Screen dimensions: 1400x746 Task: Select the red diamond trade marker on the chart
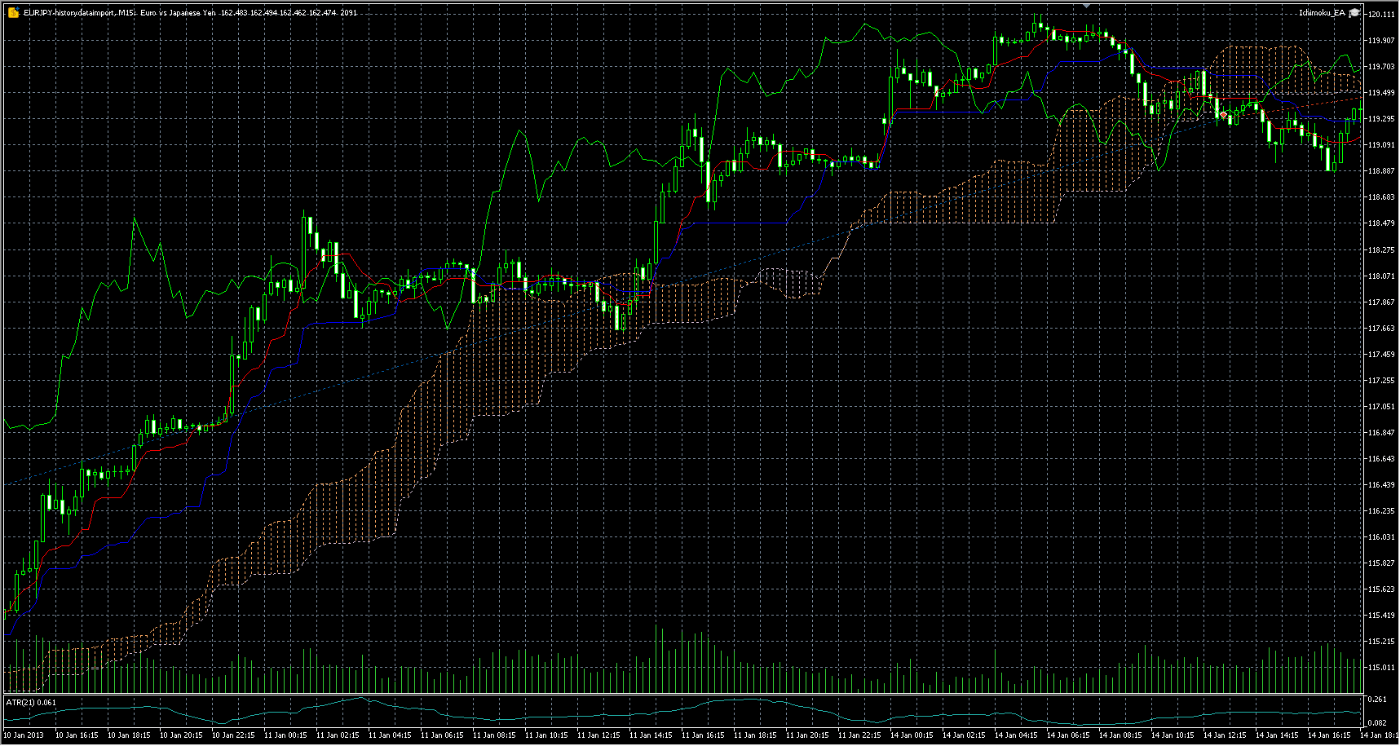point(1224,116)
